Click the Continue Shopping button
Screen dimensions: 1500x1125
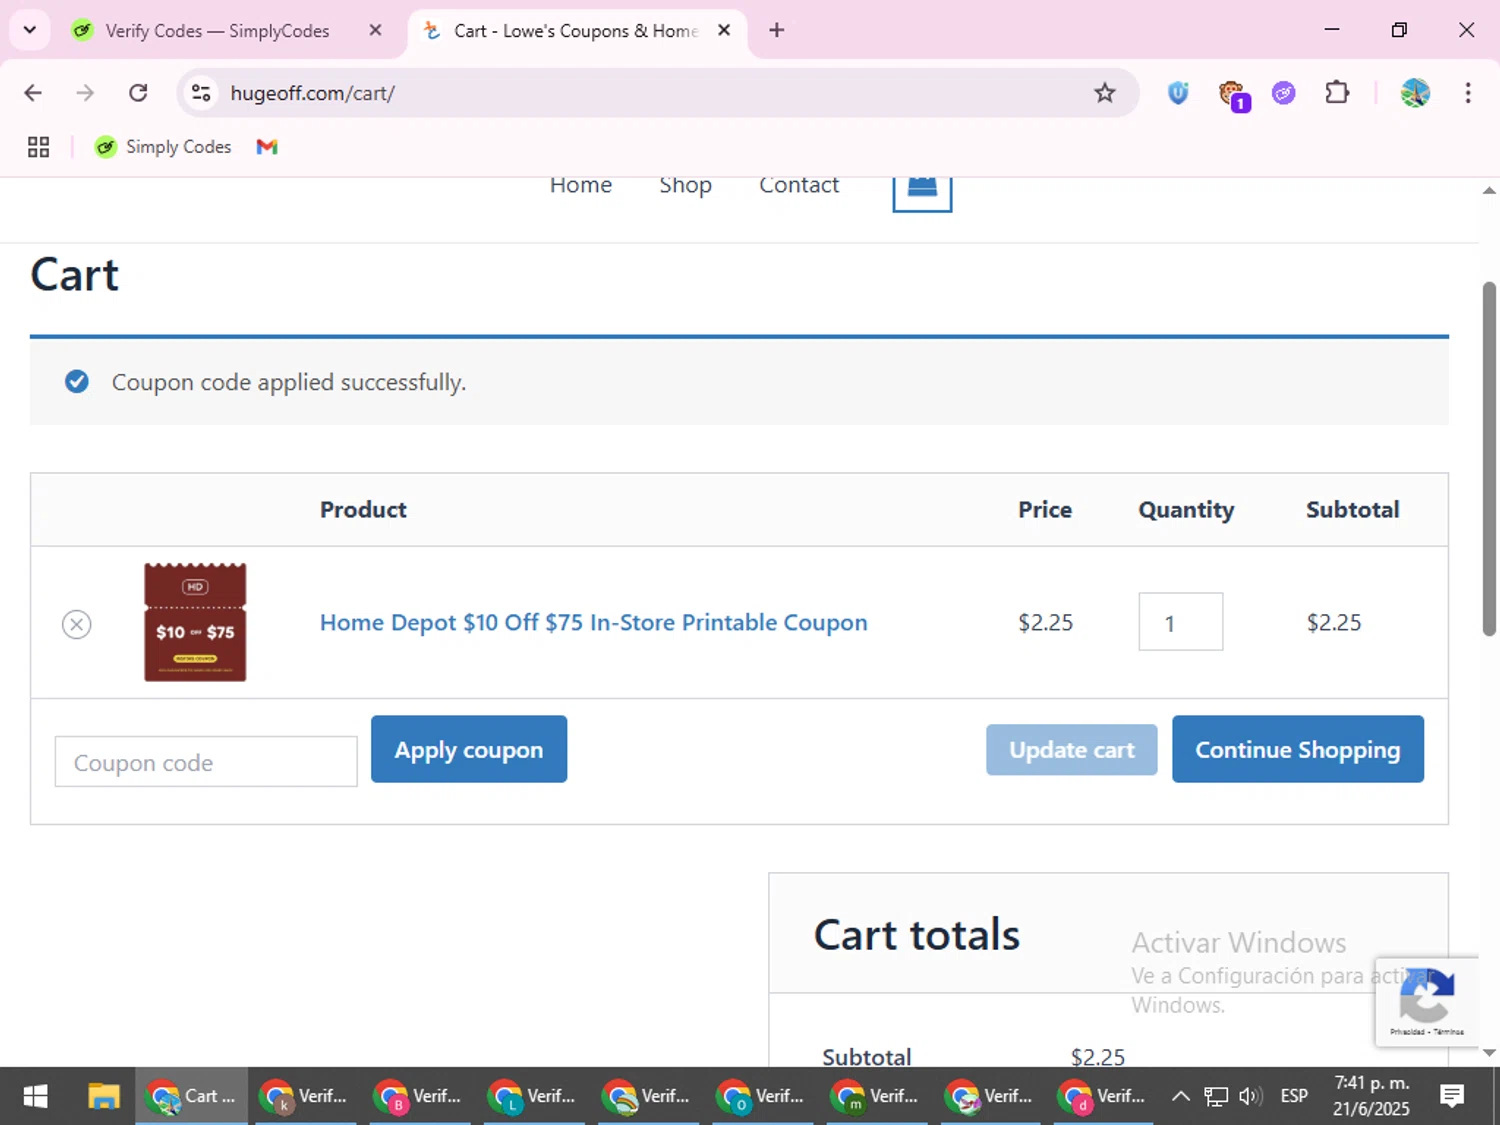(x=1298, y=749)
